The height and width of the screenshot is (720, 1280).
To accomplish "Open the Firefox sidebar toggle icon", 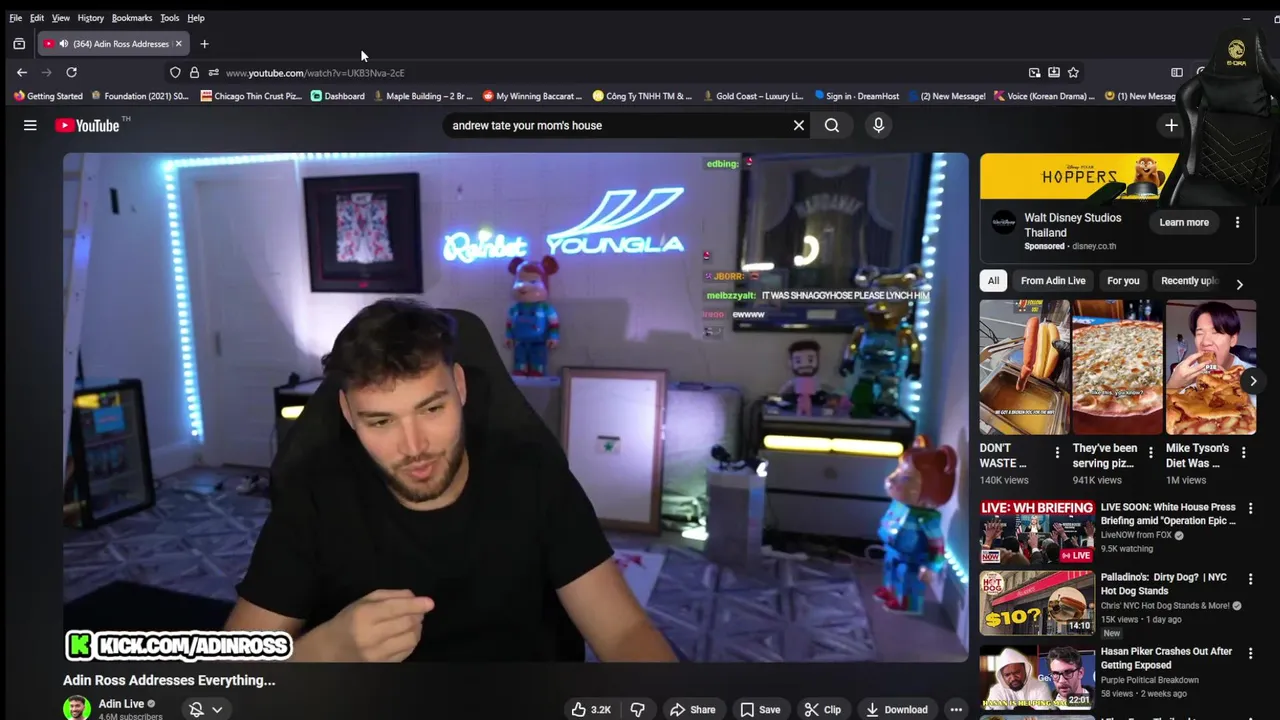I will (1177, 72).
